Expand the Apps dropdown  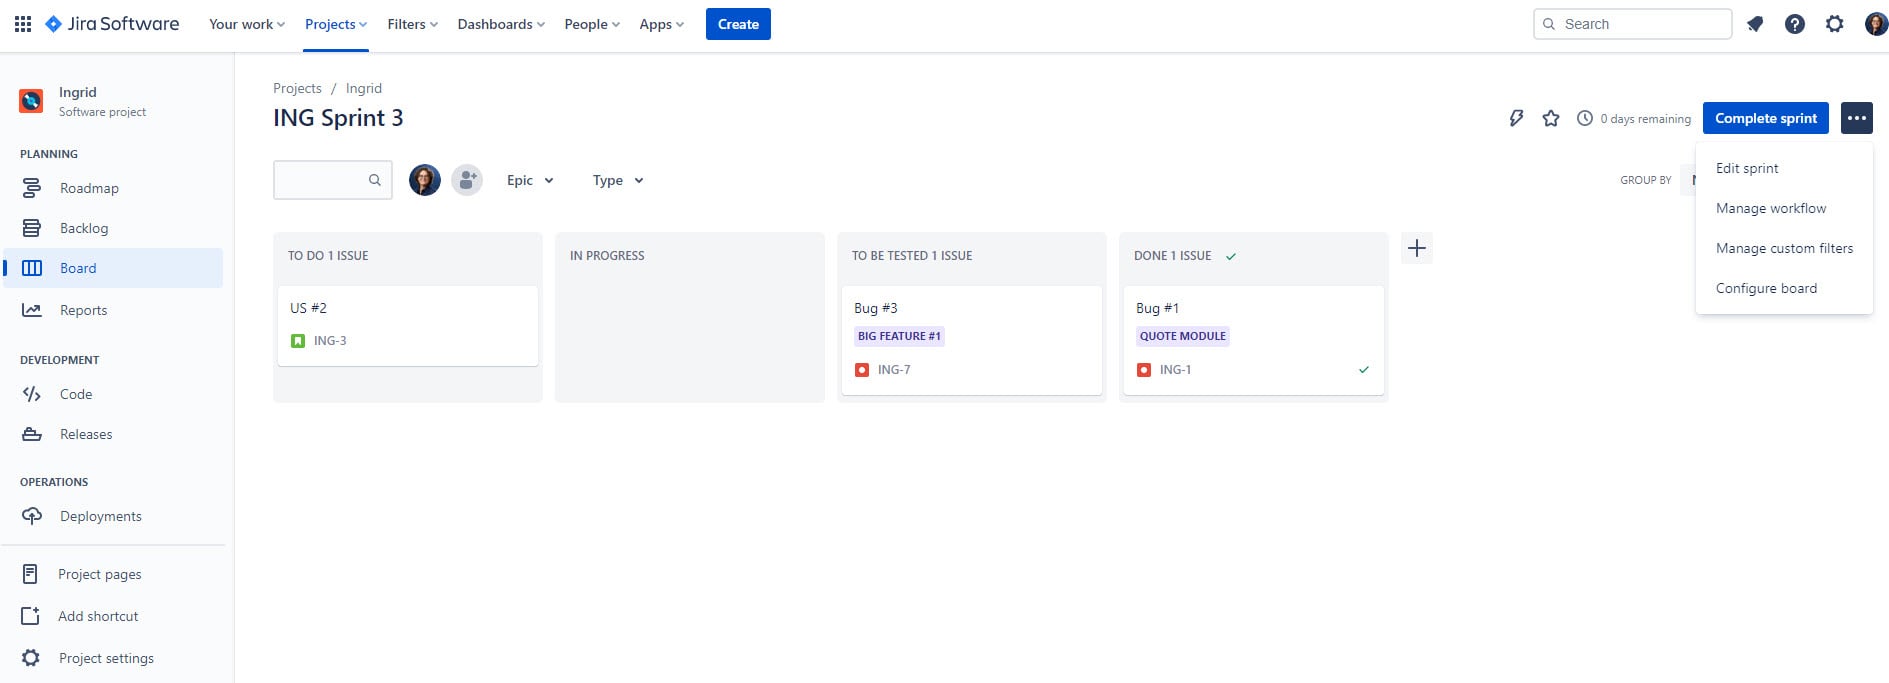(x=662, y=24)
